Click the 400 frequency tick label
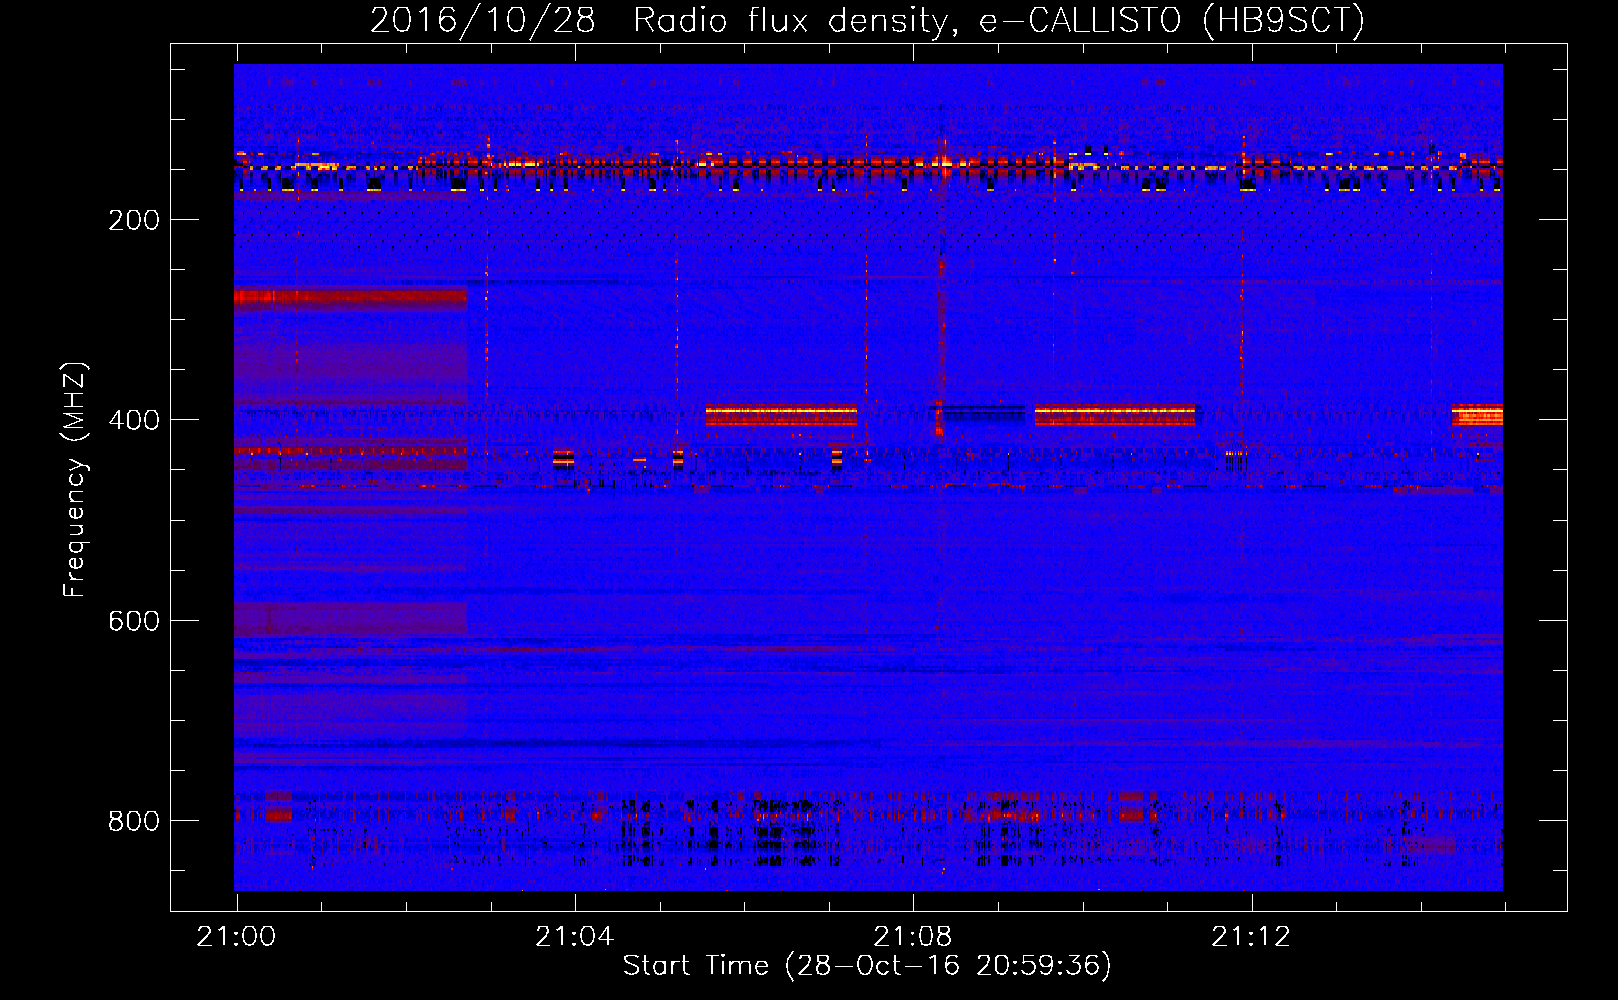This screenshot has height=1000, width=1618. [134, 420]
